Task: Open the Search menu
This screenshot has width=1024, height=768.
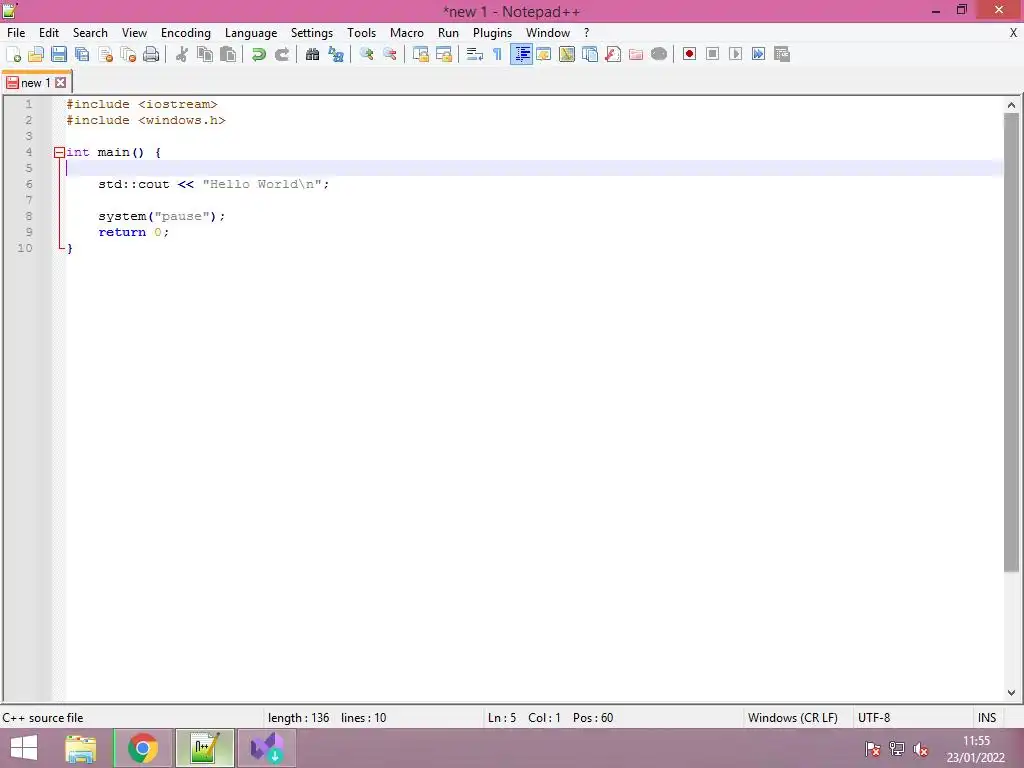Action: pos(90,33)
